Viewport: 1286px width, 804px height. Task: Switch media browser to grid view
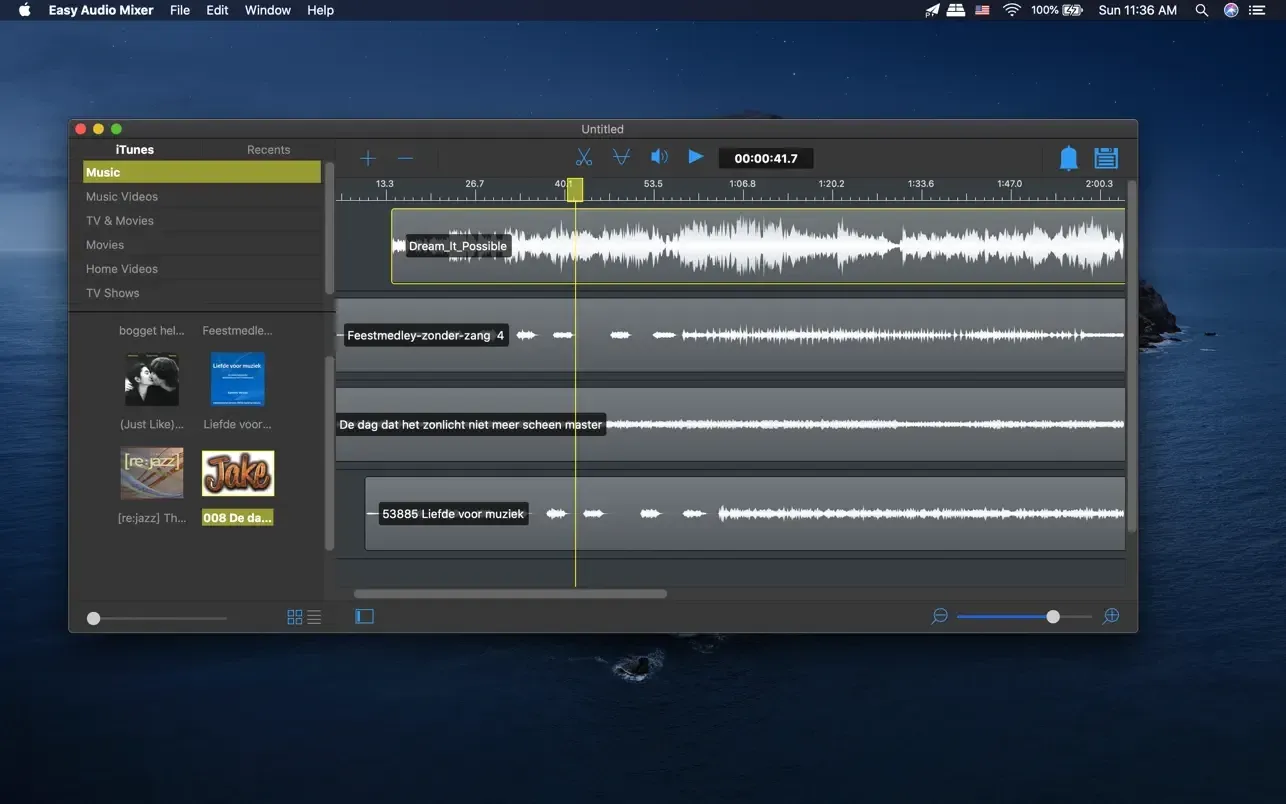click(294, 616)
